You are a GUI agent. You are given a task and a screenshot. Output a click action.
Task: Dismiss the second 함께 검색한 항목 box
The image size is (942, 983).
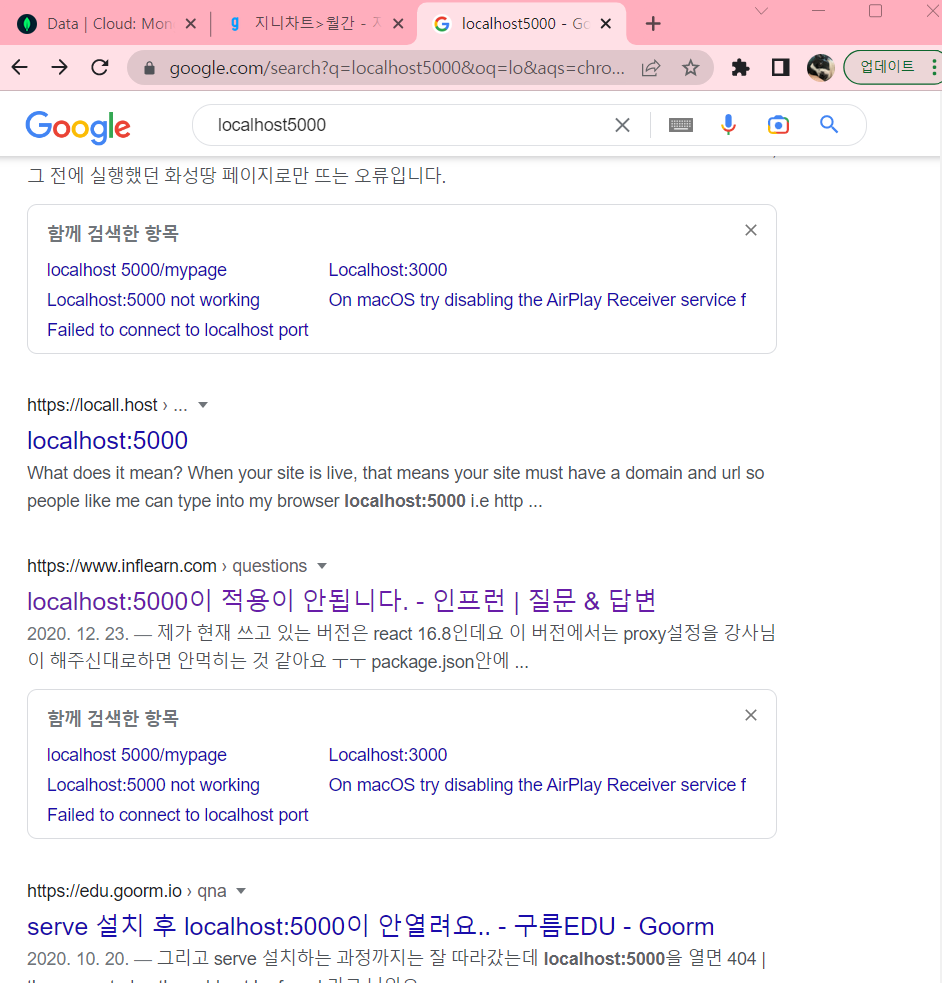click(x=751, y=715)
